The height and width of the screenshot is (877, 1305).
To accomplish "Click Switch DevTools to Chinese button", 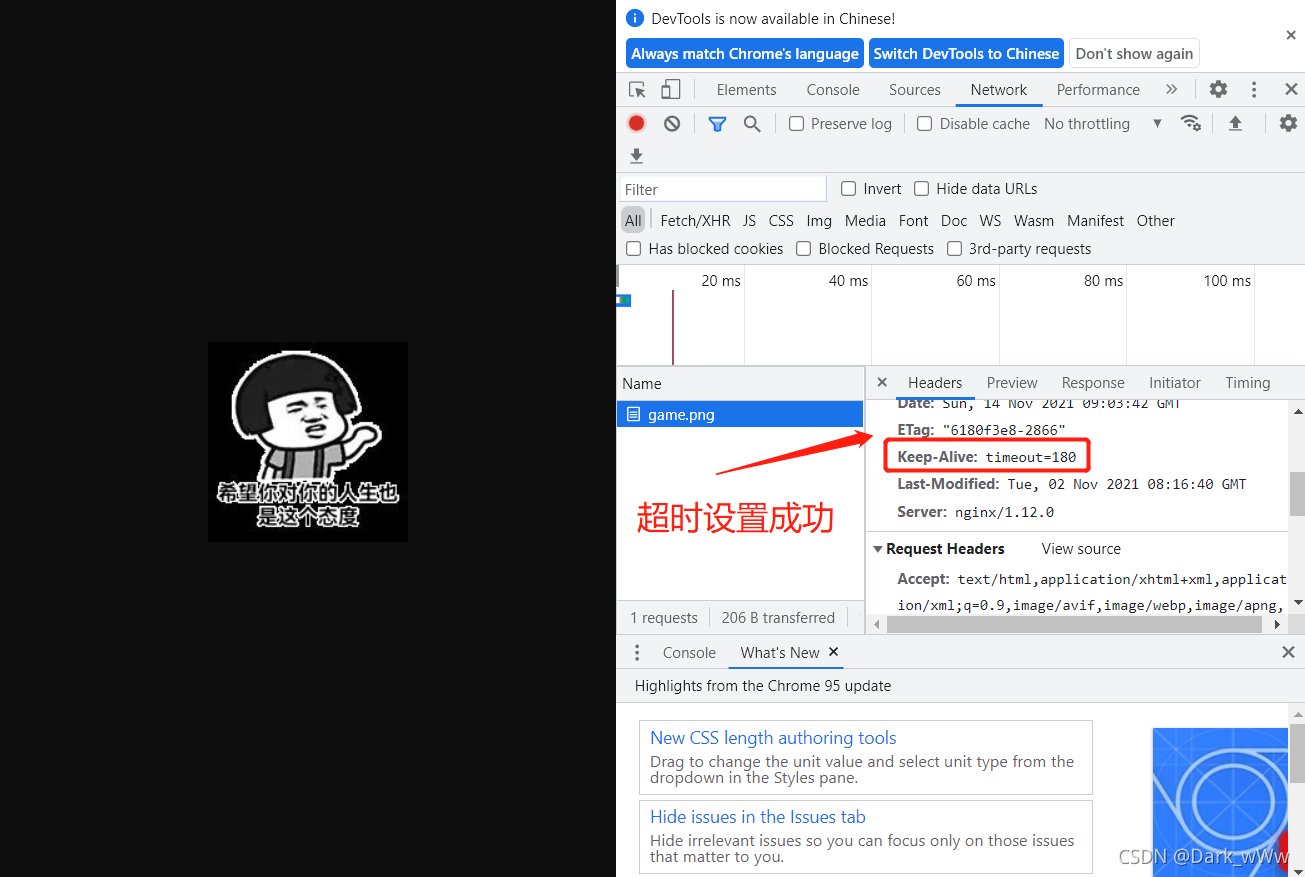I will 966,53.
